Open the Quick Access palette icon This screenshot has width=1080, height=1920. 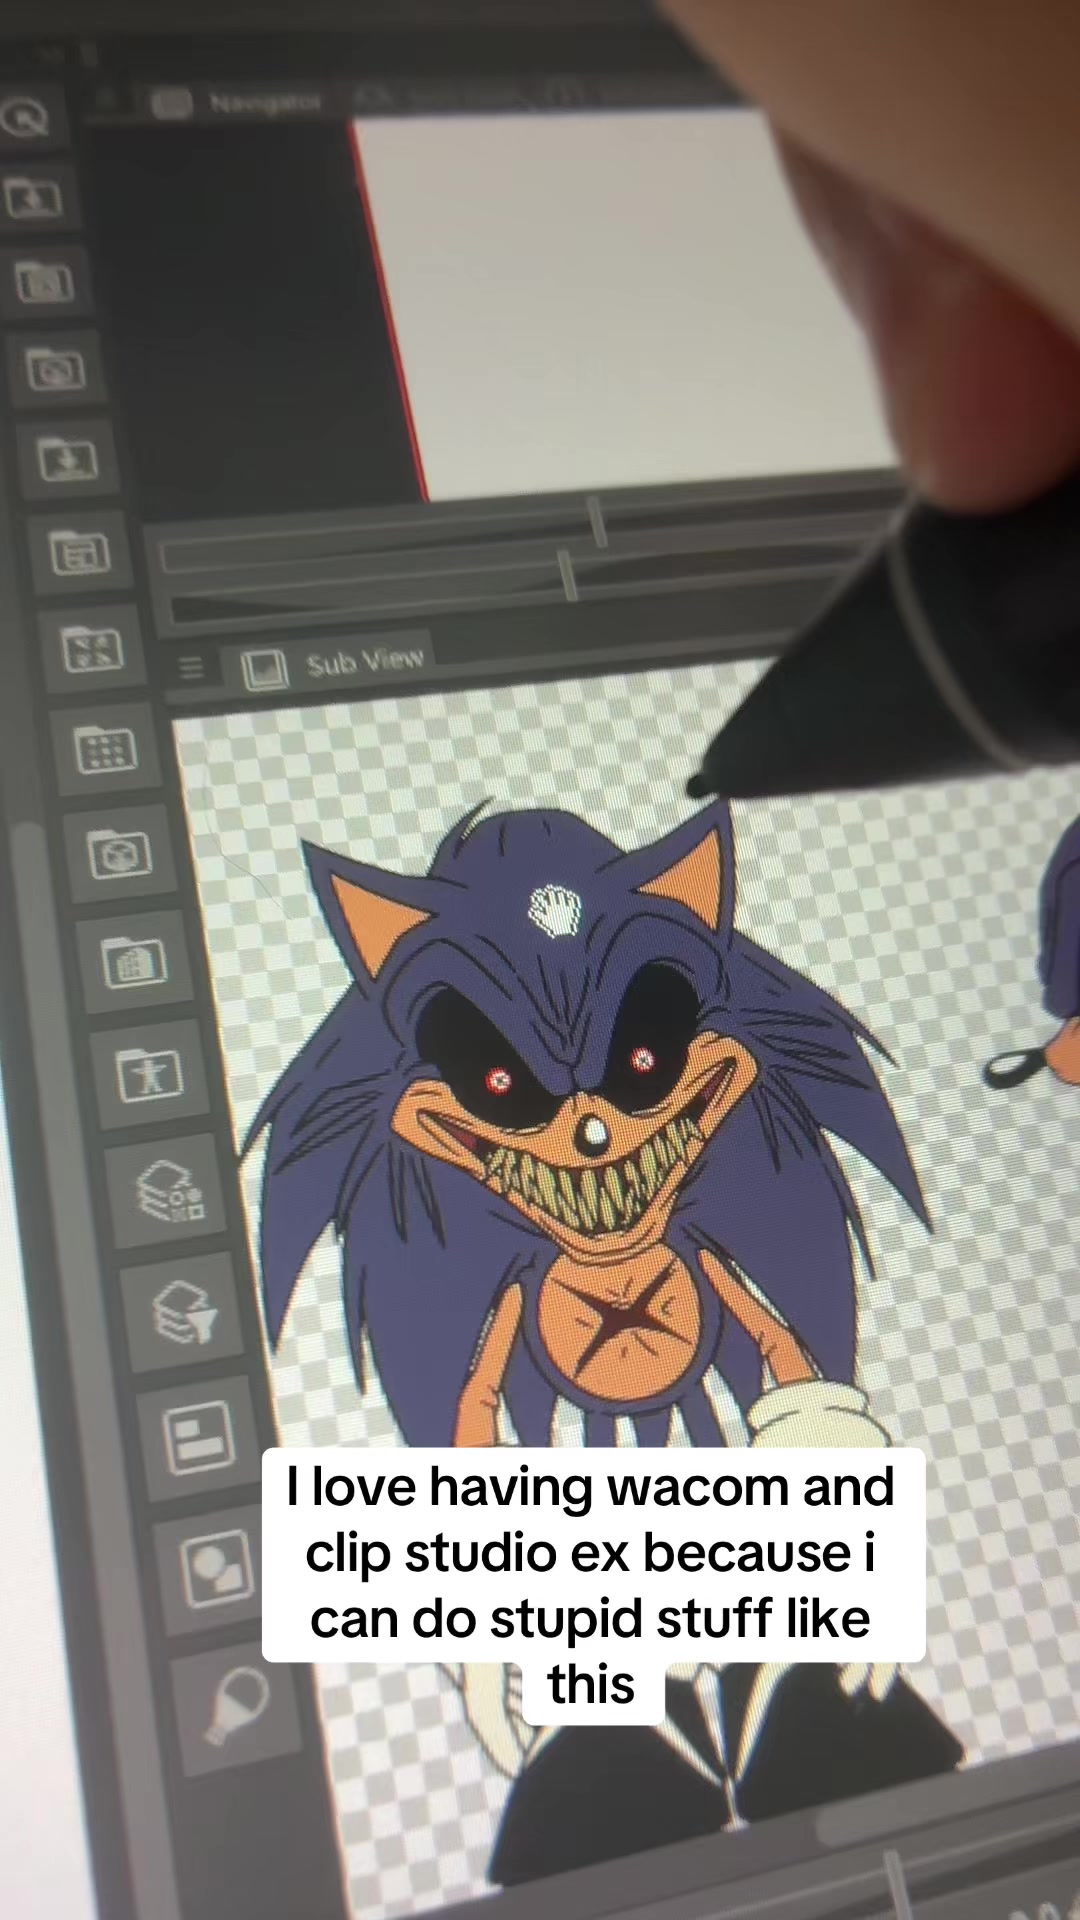coord(24,119)
